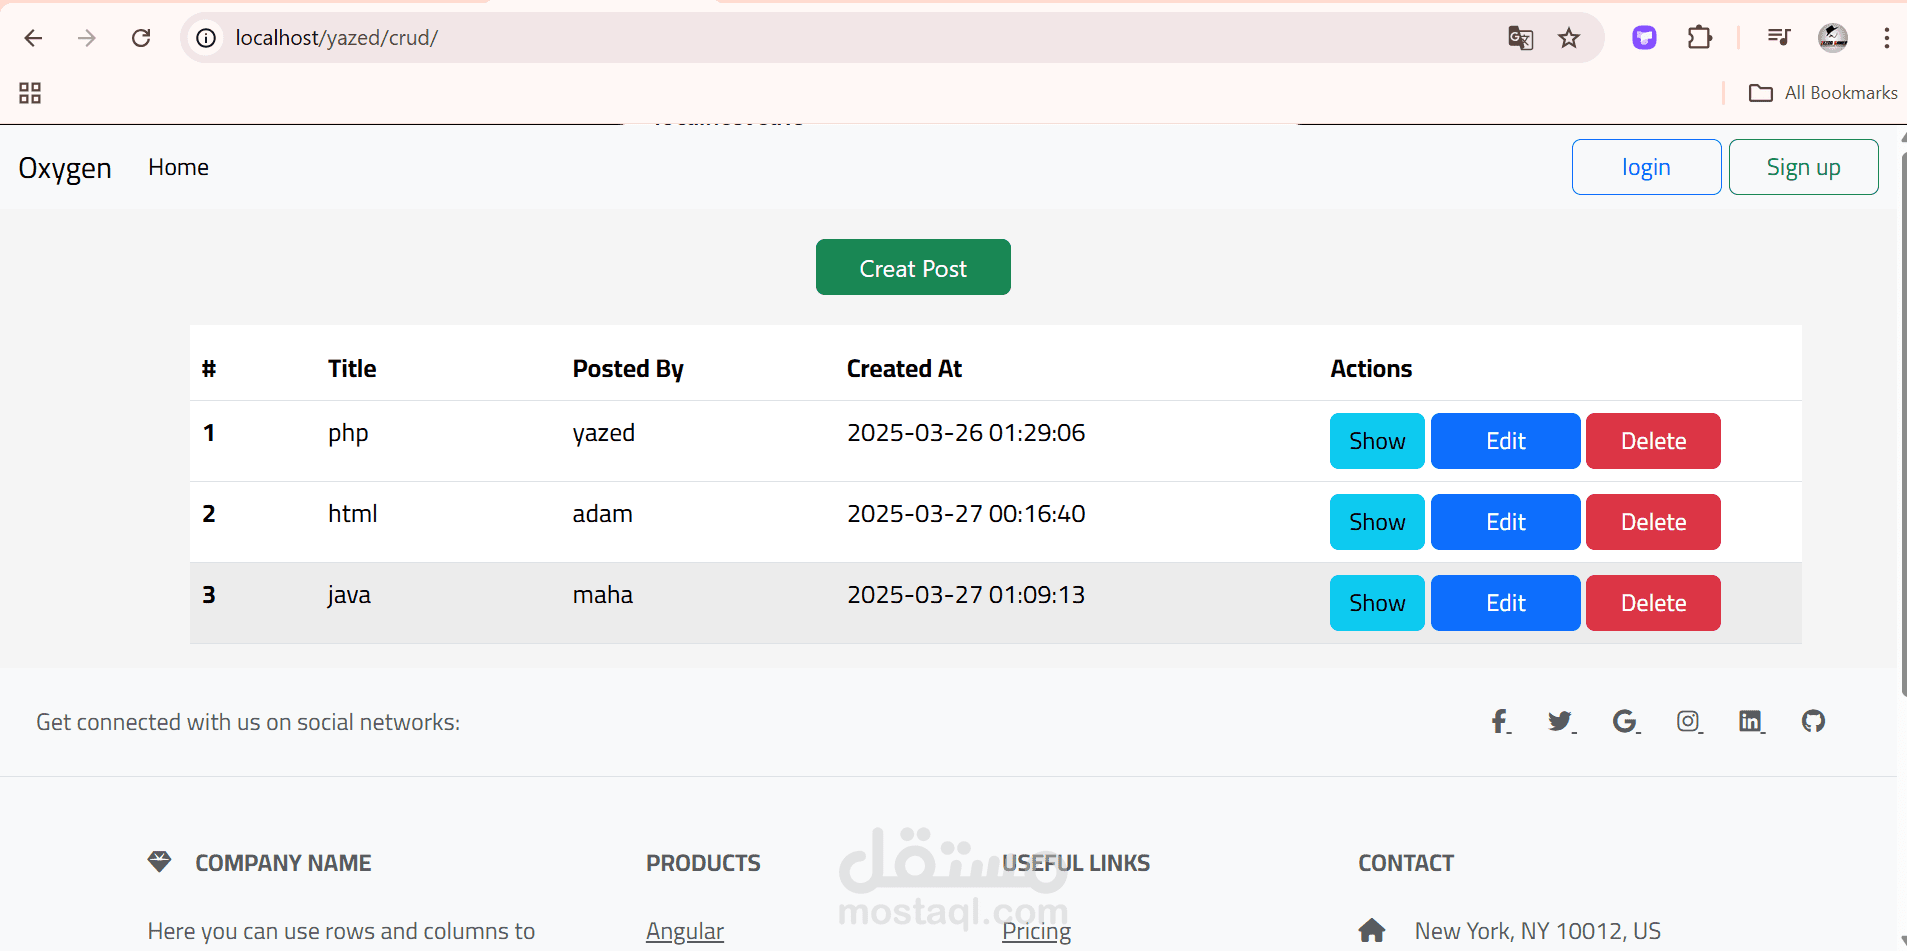
Task: Open the Google social link
Action: (x=1626, y=721)
